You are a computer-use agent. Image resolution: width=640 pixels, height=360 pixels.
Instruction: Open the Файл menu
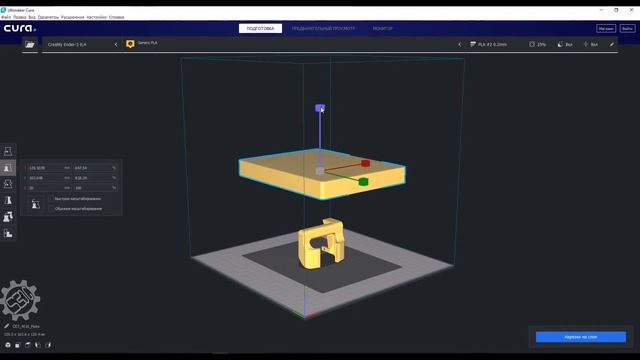point(6,17)
